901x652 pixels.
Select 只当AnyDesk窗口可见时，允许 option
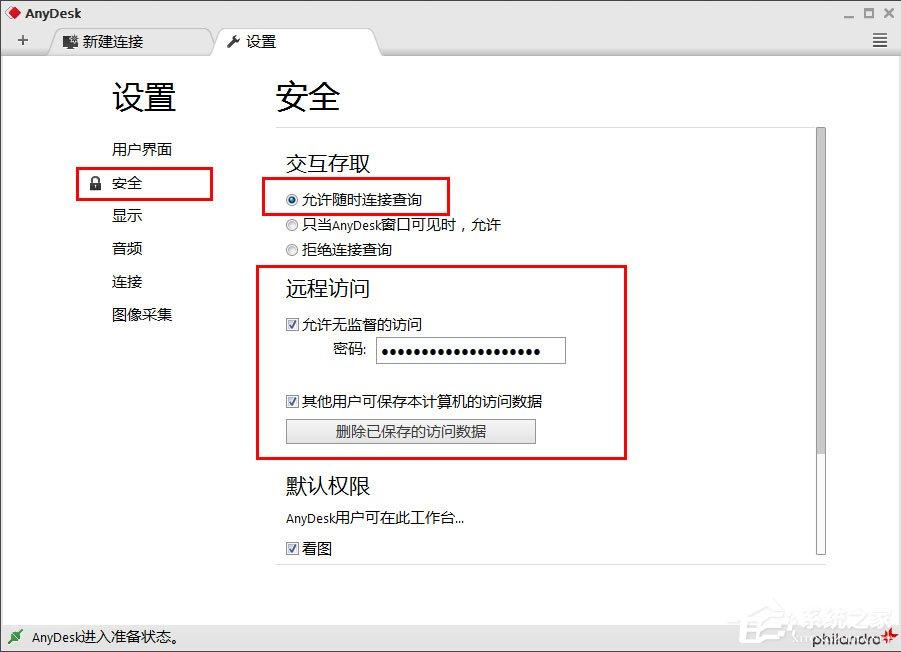[x=292, y=225]
